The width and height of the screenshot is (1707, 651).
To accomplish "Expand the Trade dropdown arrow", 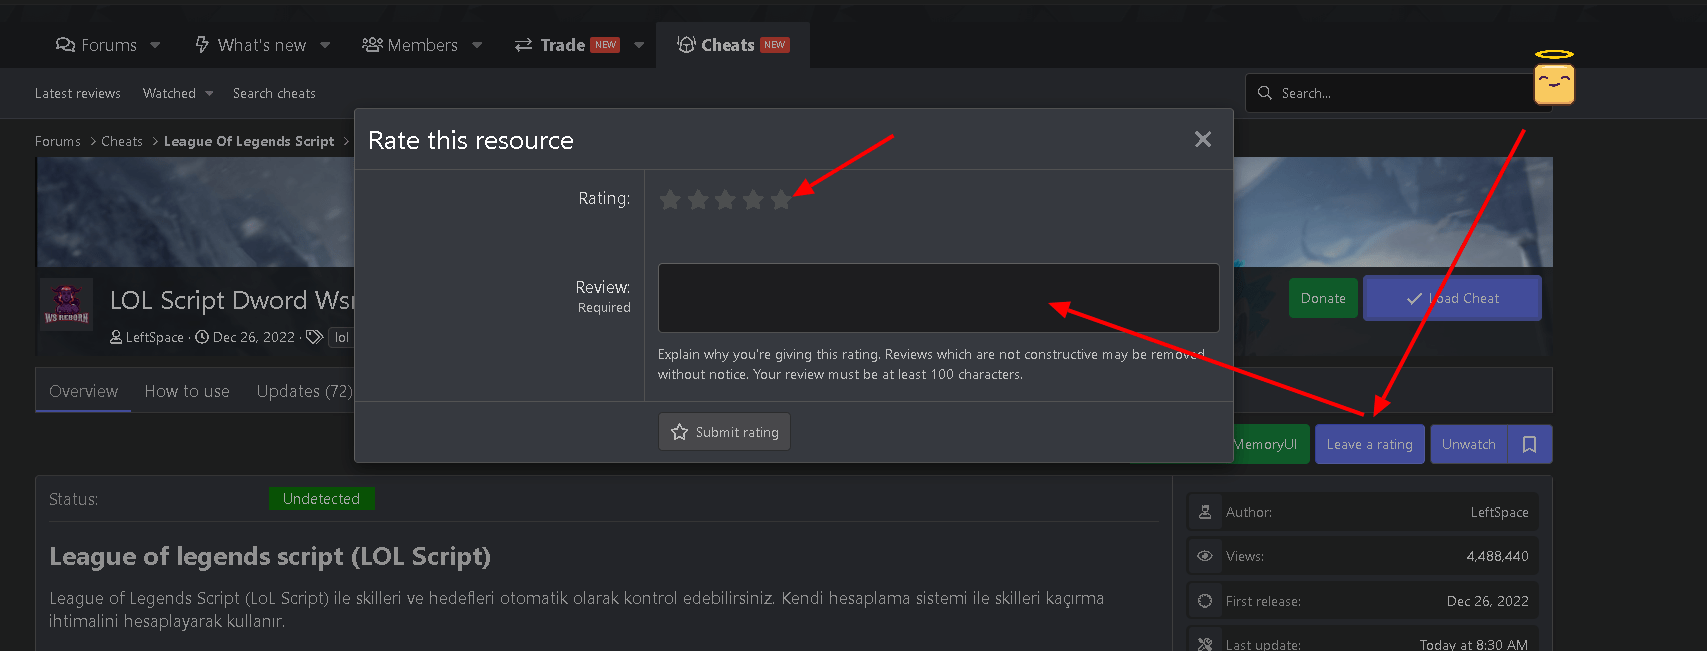I will pos(639,45).
